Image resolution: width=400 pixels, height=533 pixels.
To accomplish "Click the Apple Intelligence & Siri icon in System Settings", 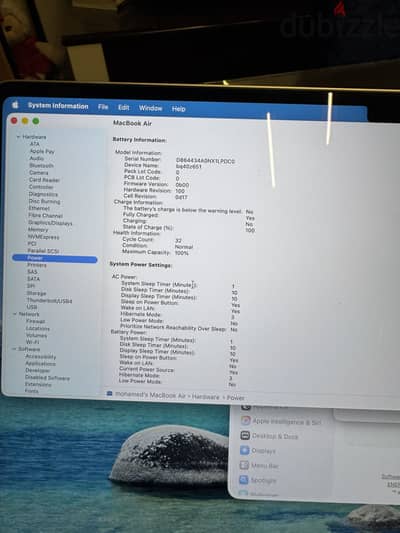I will coord(246,421).
